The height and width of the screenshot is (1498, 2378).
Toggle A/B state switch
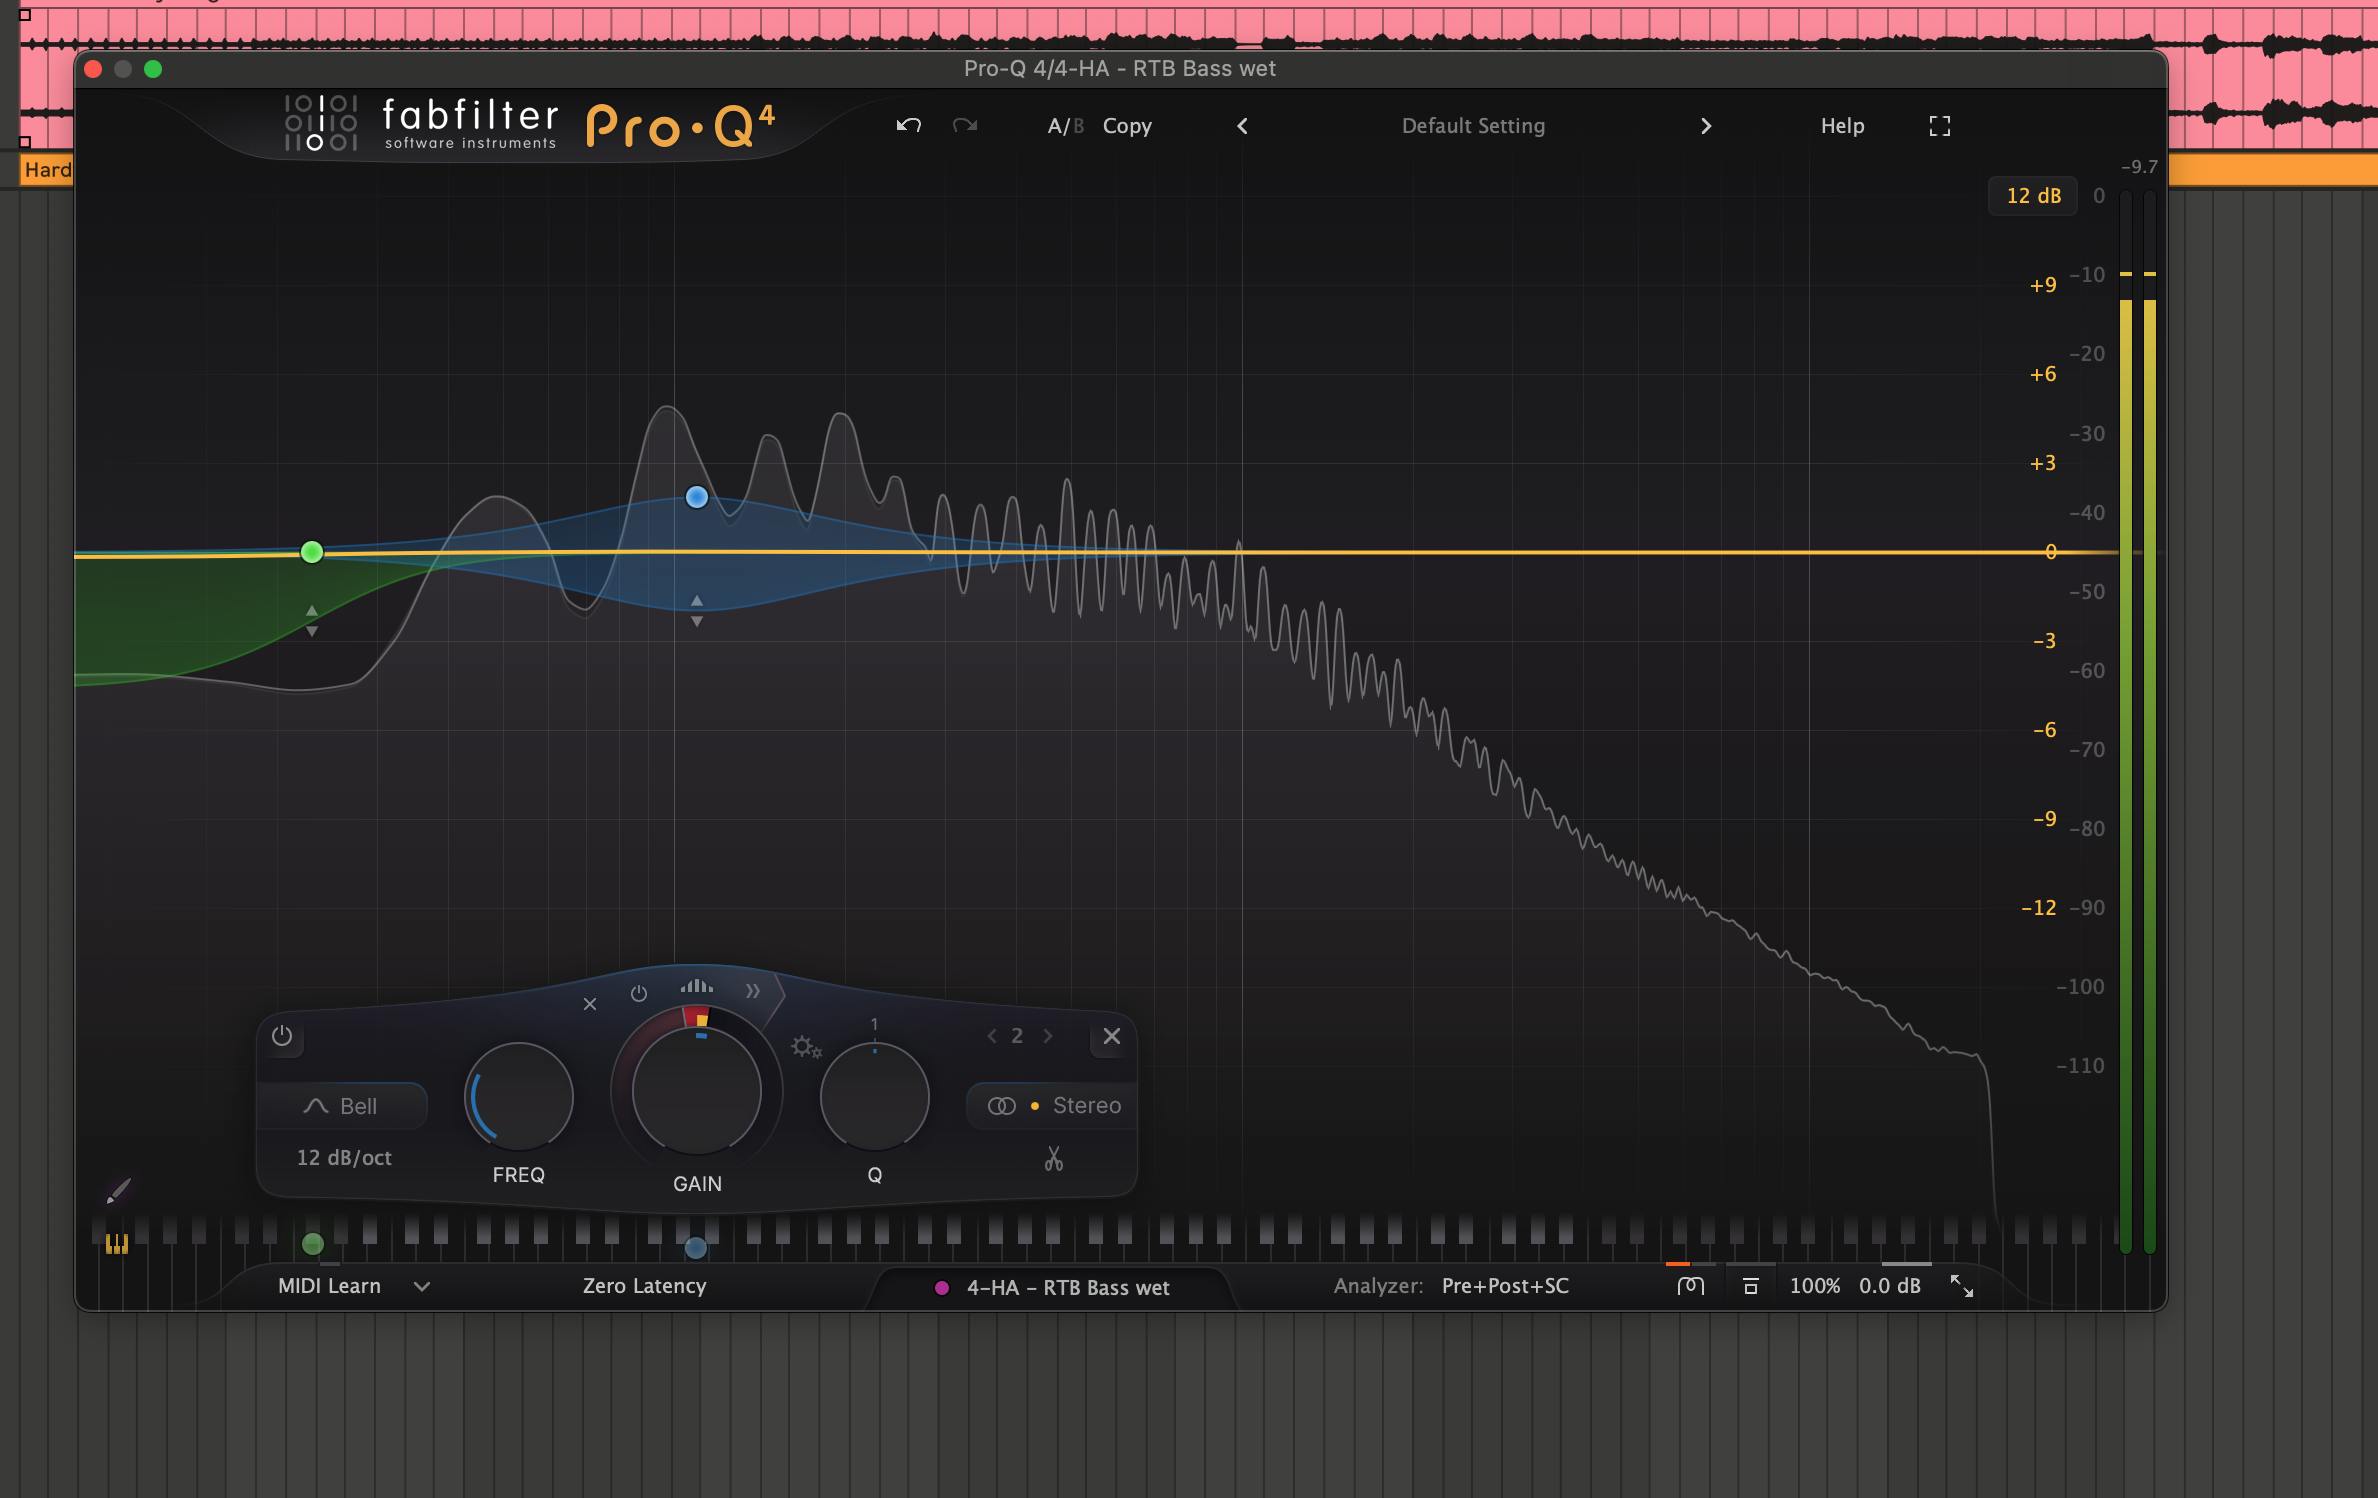(1064, 126)
